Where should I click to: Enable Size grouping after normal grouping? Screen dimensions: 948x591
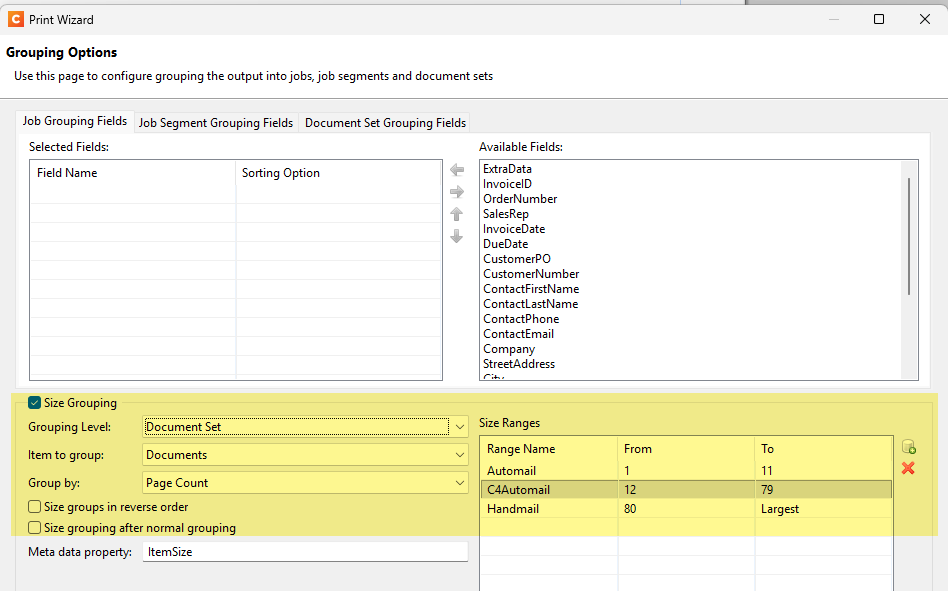(x=35, y=528)
